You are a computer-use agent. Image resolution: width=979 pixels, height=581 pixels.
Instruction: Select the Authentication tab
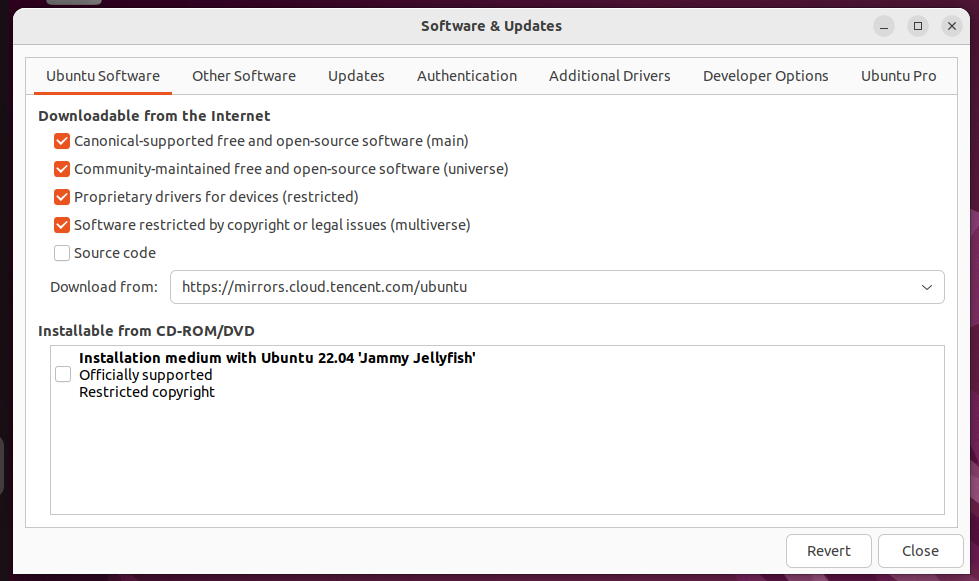[466, 76]
